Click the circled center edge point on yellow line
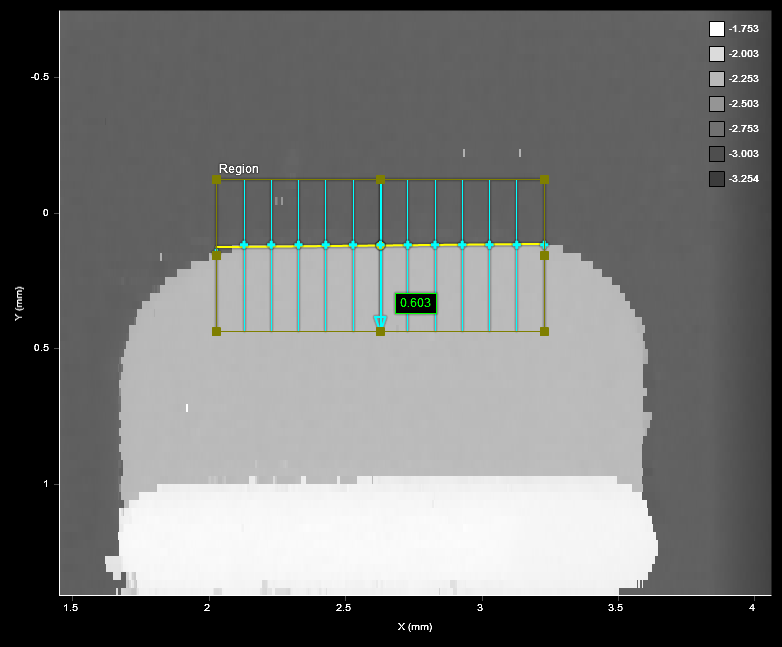The height and width of the screenshot is (647, 782). point(381,245)
